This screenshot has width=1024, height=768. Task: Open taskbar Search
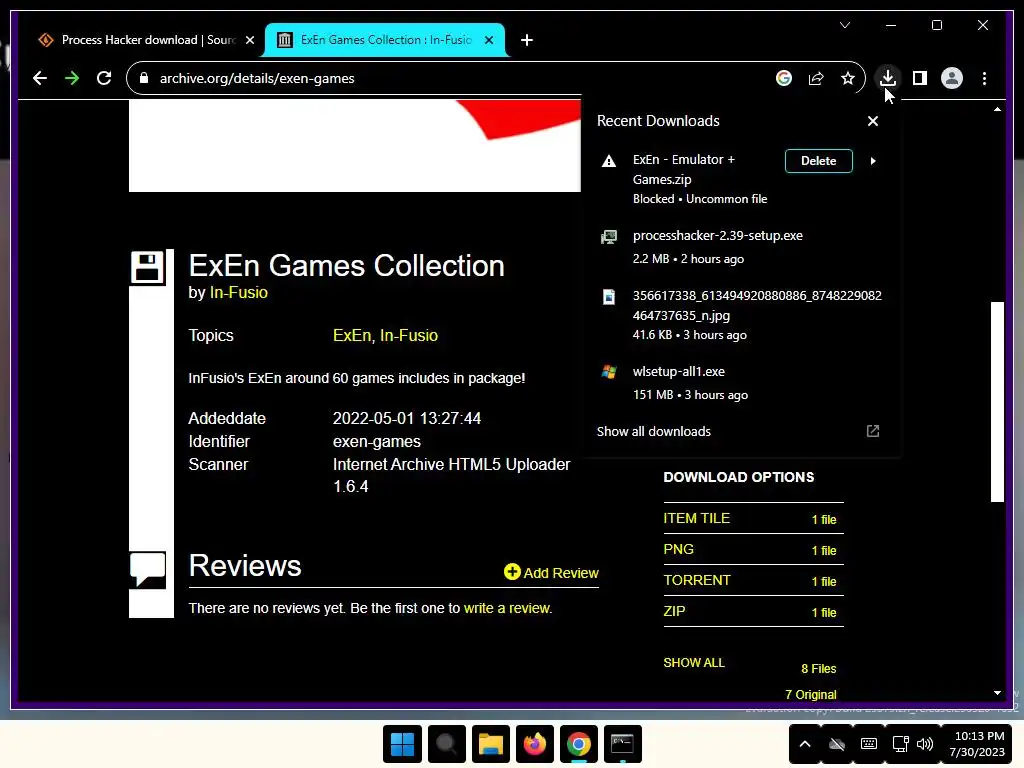point(447,744)
